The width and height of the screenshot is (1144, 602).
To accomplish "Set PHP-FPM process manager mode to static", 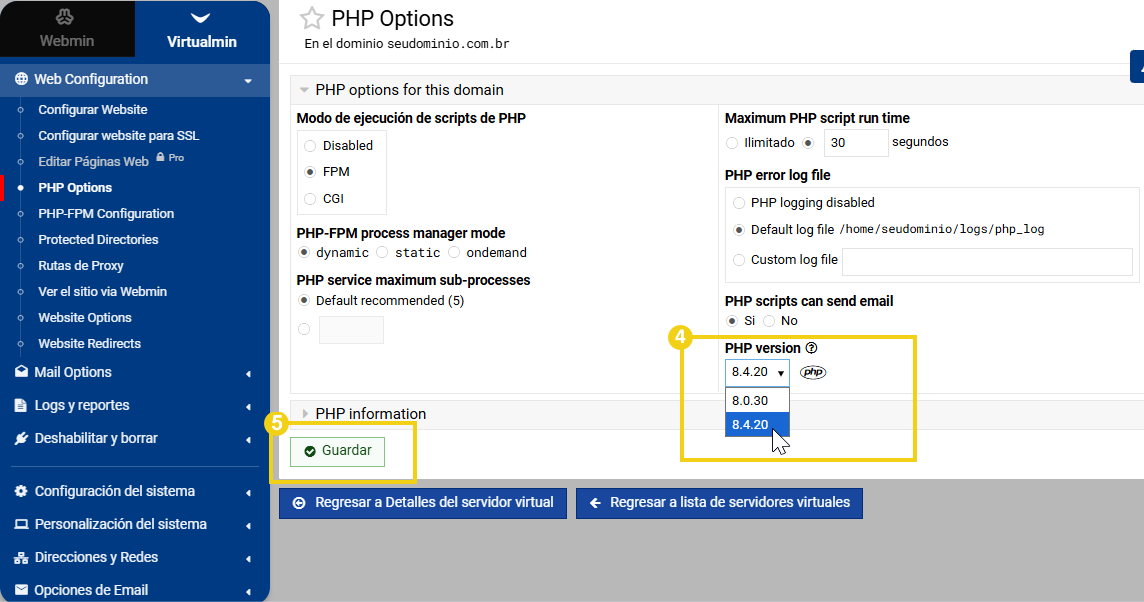I will [x=381, y=252].
